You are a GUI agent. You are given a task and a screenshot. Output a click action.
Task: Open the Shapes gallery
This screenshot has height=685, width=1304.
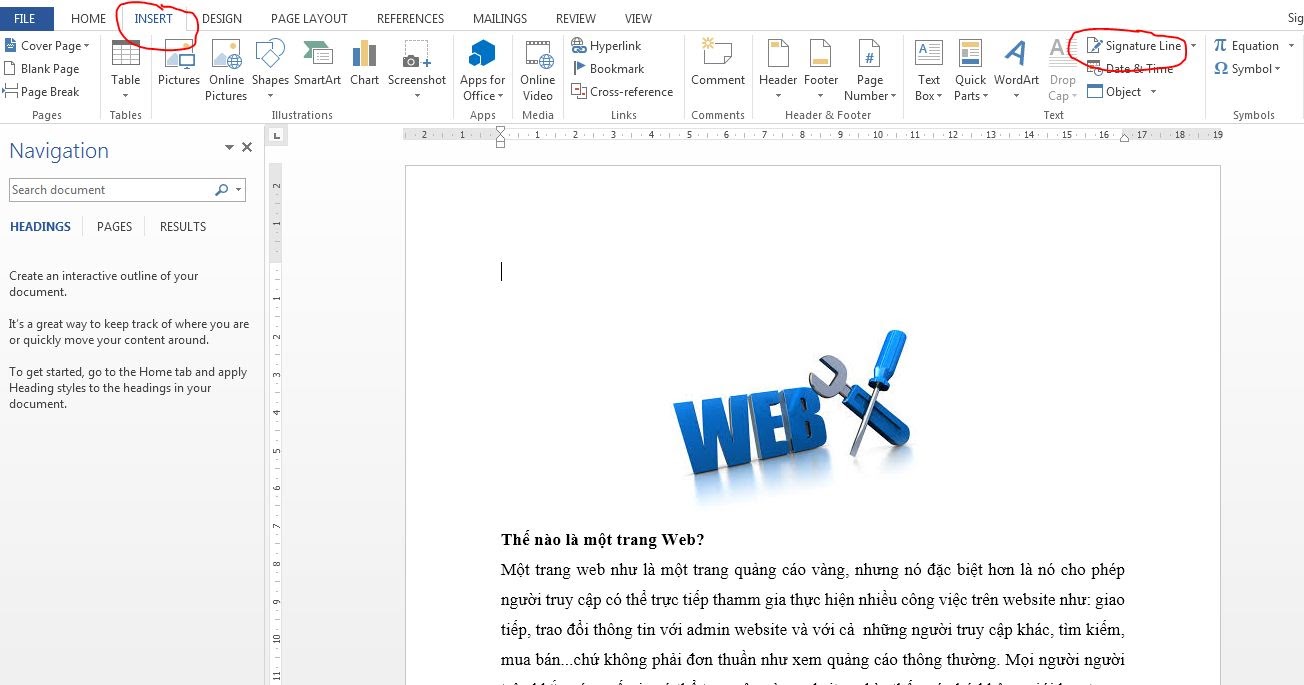[270, 70]
